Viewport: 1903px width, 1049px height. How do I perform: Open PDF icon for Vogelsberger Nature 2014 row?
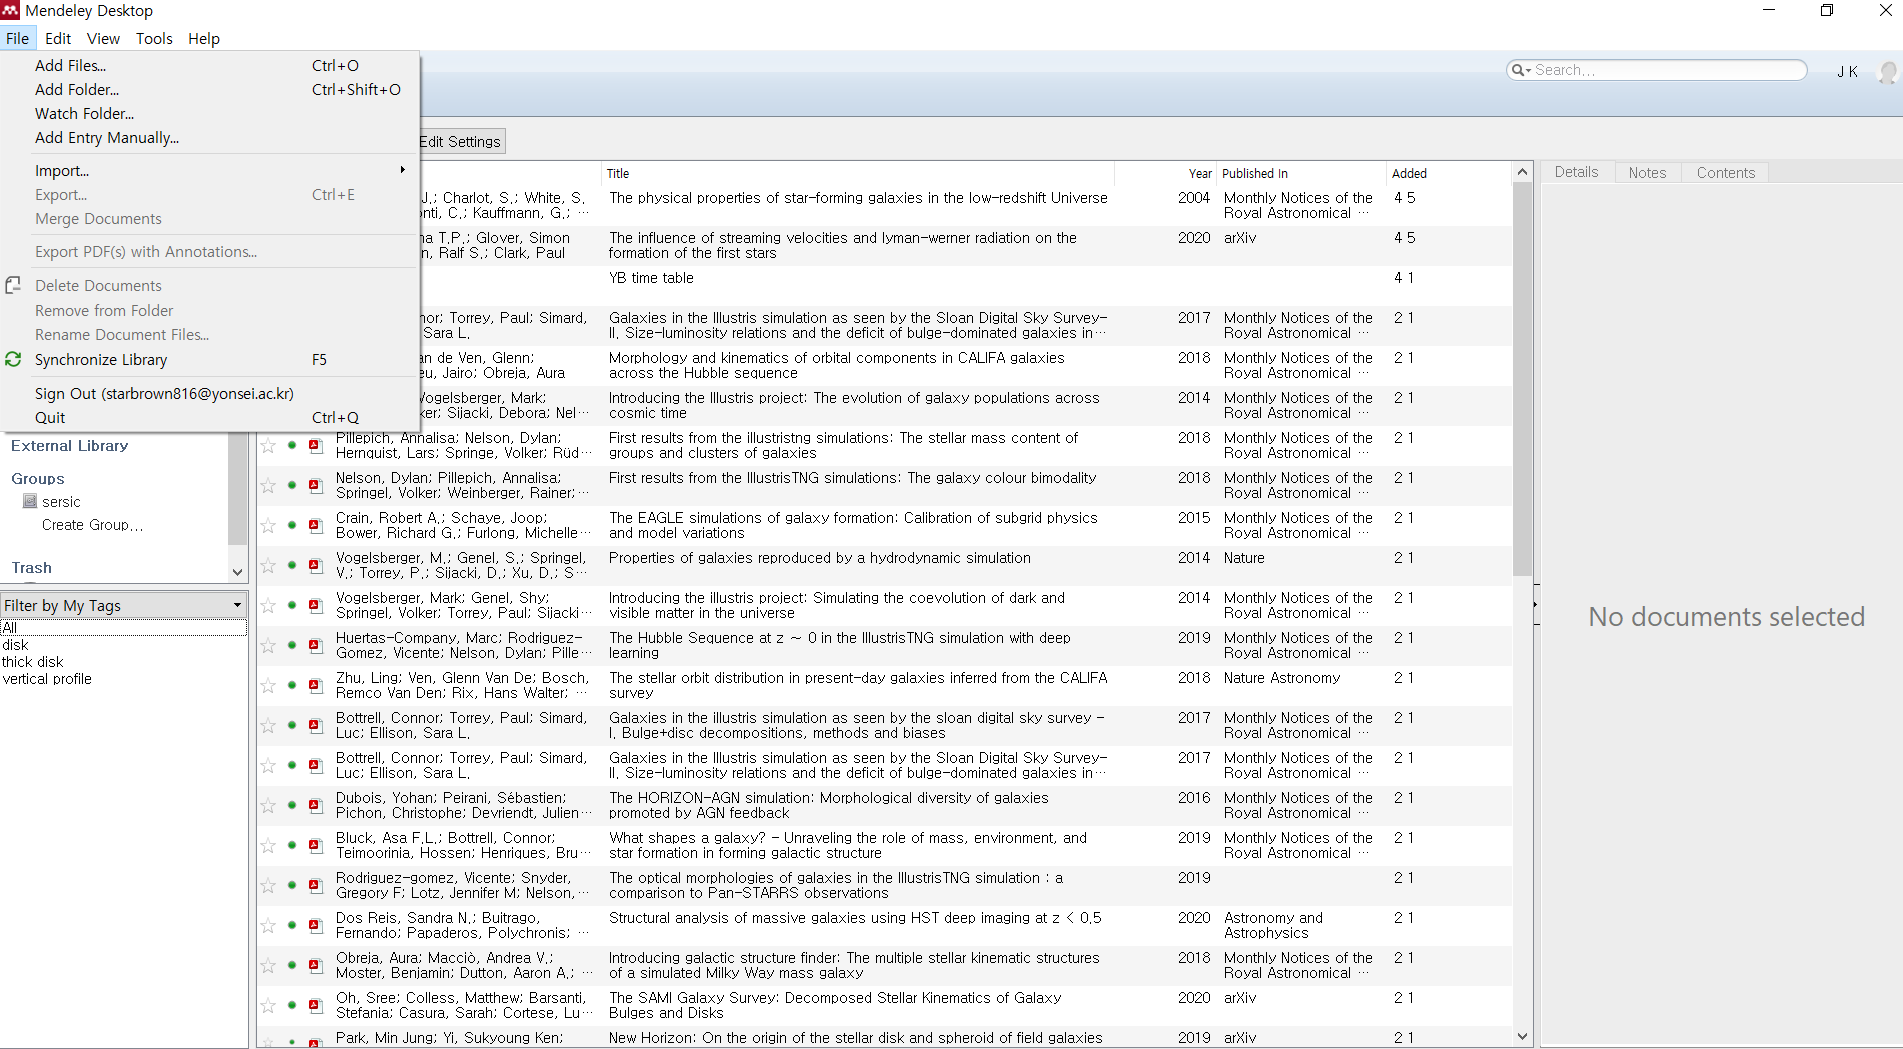(x=315, y=565)
